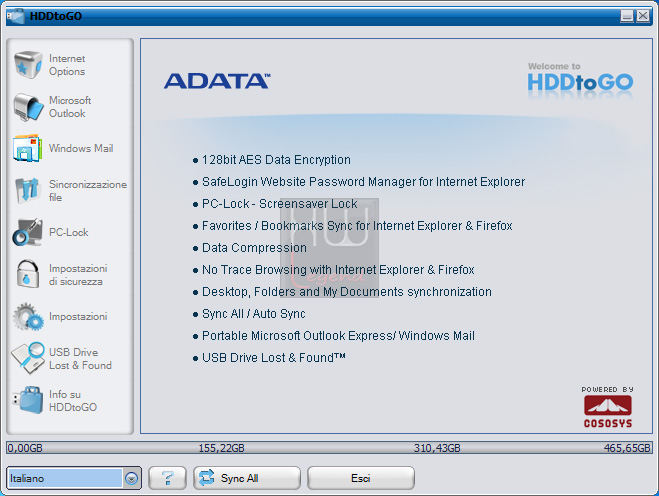Click the question mark help button
Viewport: 659px width, 496px height.
pyautogui.click(x=168, y=478)
